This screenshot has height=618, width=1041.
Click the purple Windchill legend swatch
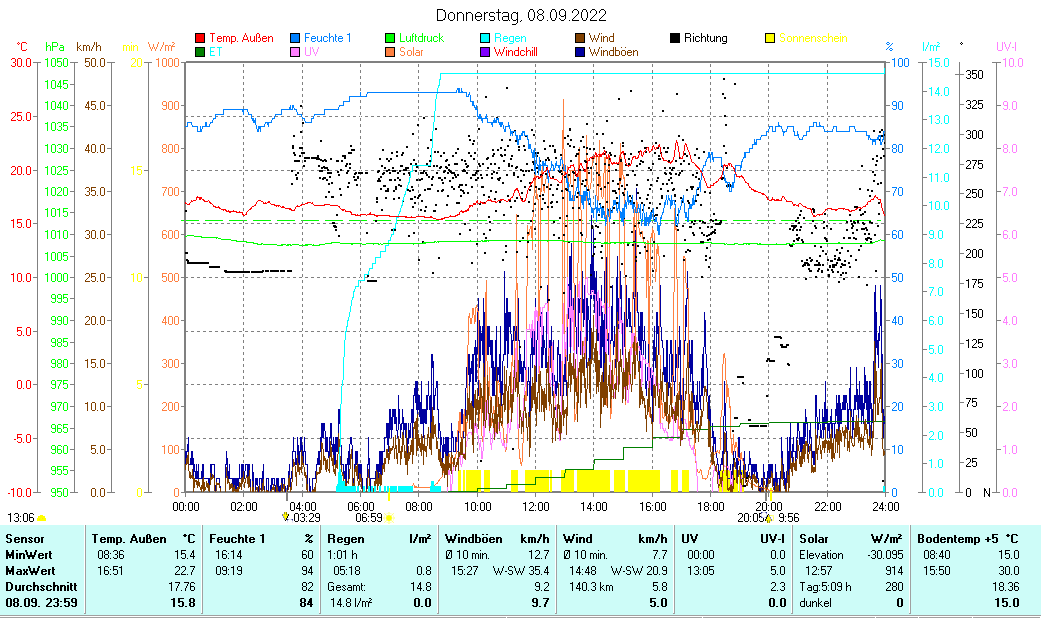click(x=485, y=52)
